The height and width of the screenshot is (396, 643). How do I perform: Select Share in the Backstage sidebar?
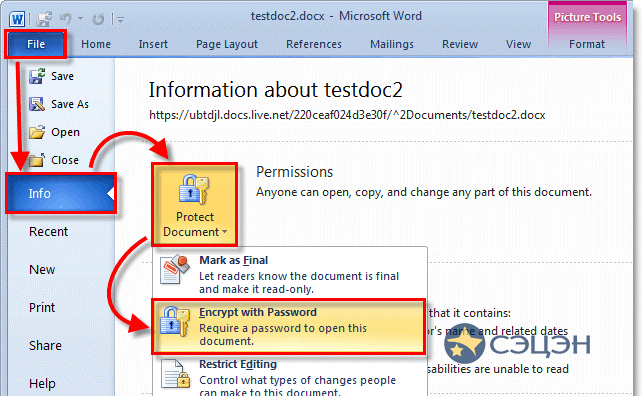(45, 346)
